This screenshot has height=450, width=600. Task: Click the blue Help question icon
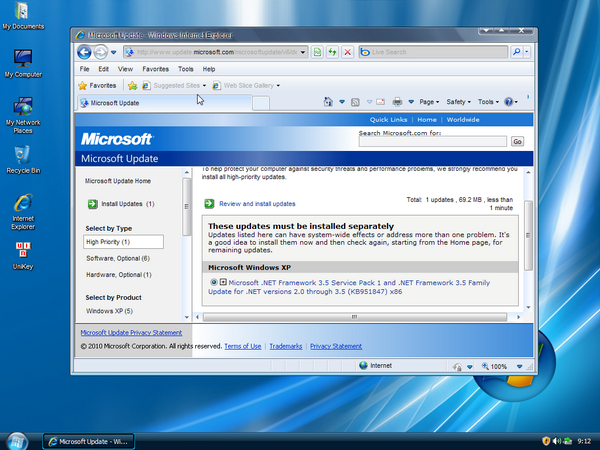click(509, 102)
